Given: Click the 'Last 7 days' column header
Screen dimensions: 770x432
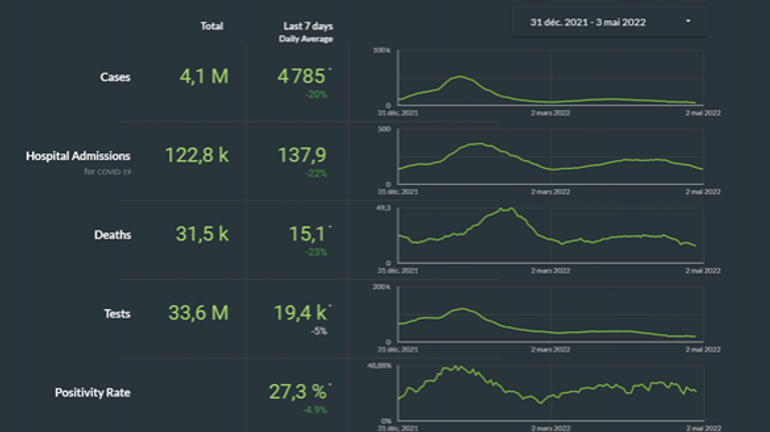Looking at the screenshot, I should click(x=305, y=26).
